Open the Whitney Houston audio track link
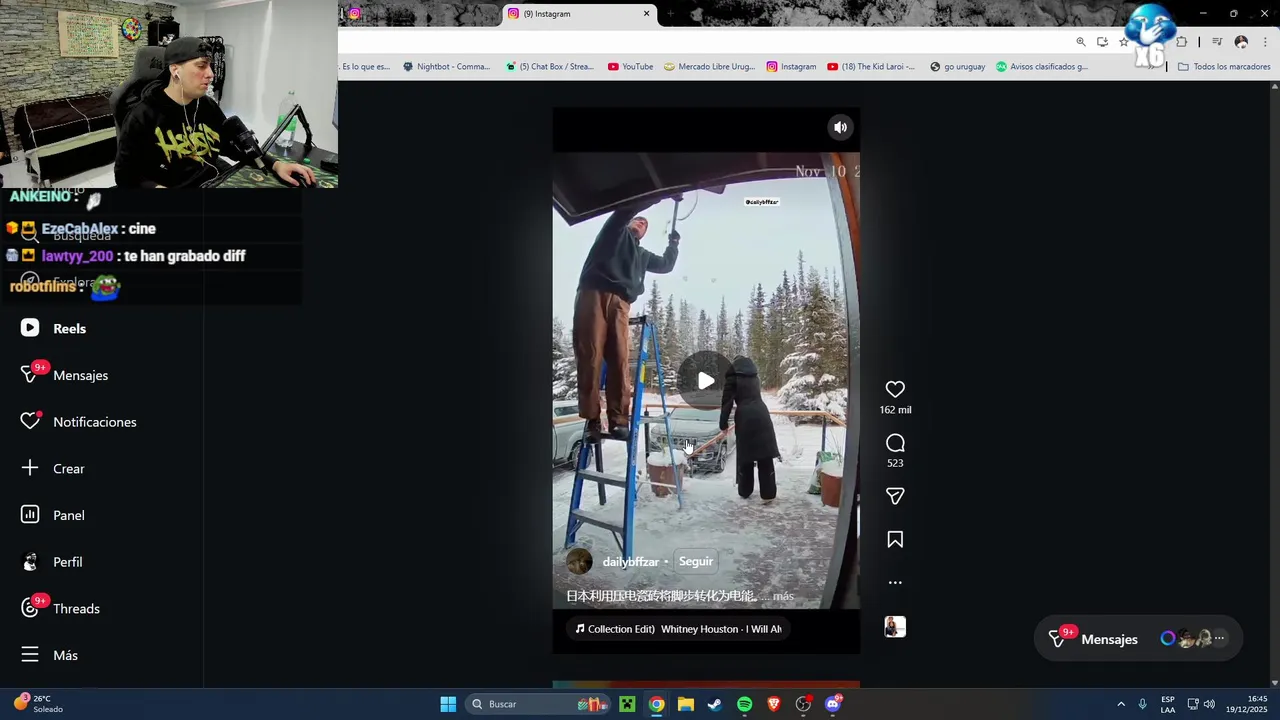The width and height of the screenshot is (1280, 720). point(678,629)
